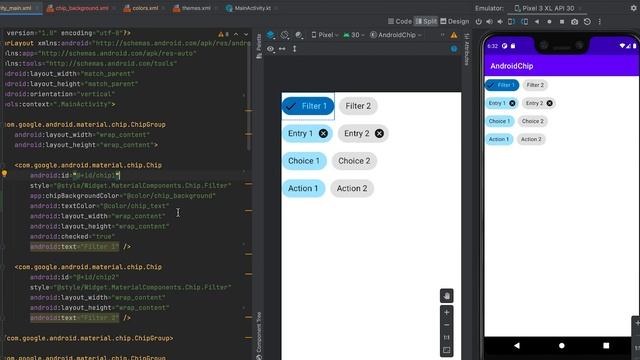
Task: Open the Palette side panel
Action: coord(259,46)
